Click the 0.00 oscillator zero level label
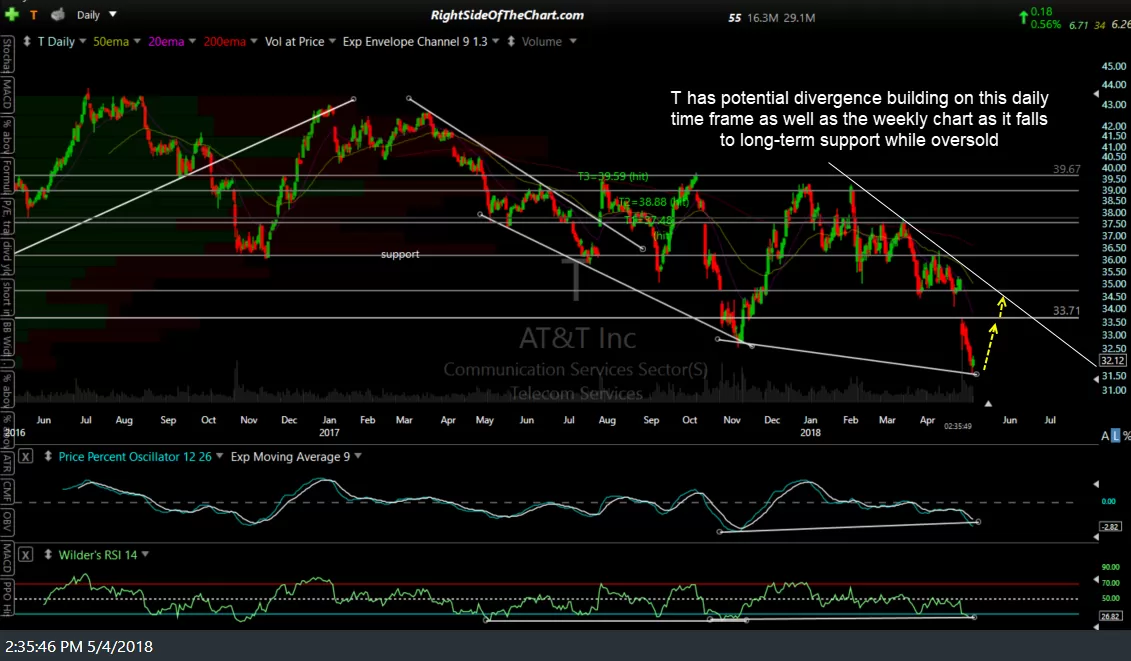Image resolution: width=1131 pixels, height=661 pixels. [1109, 501]
